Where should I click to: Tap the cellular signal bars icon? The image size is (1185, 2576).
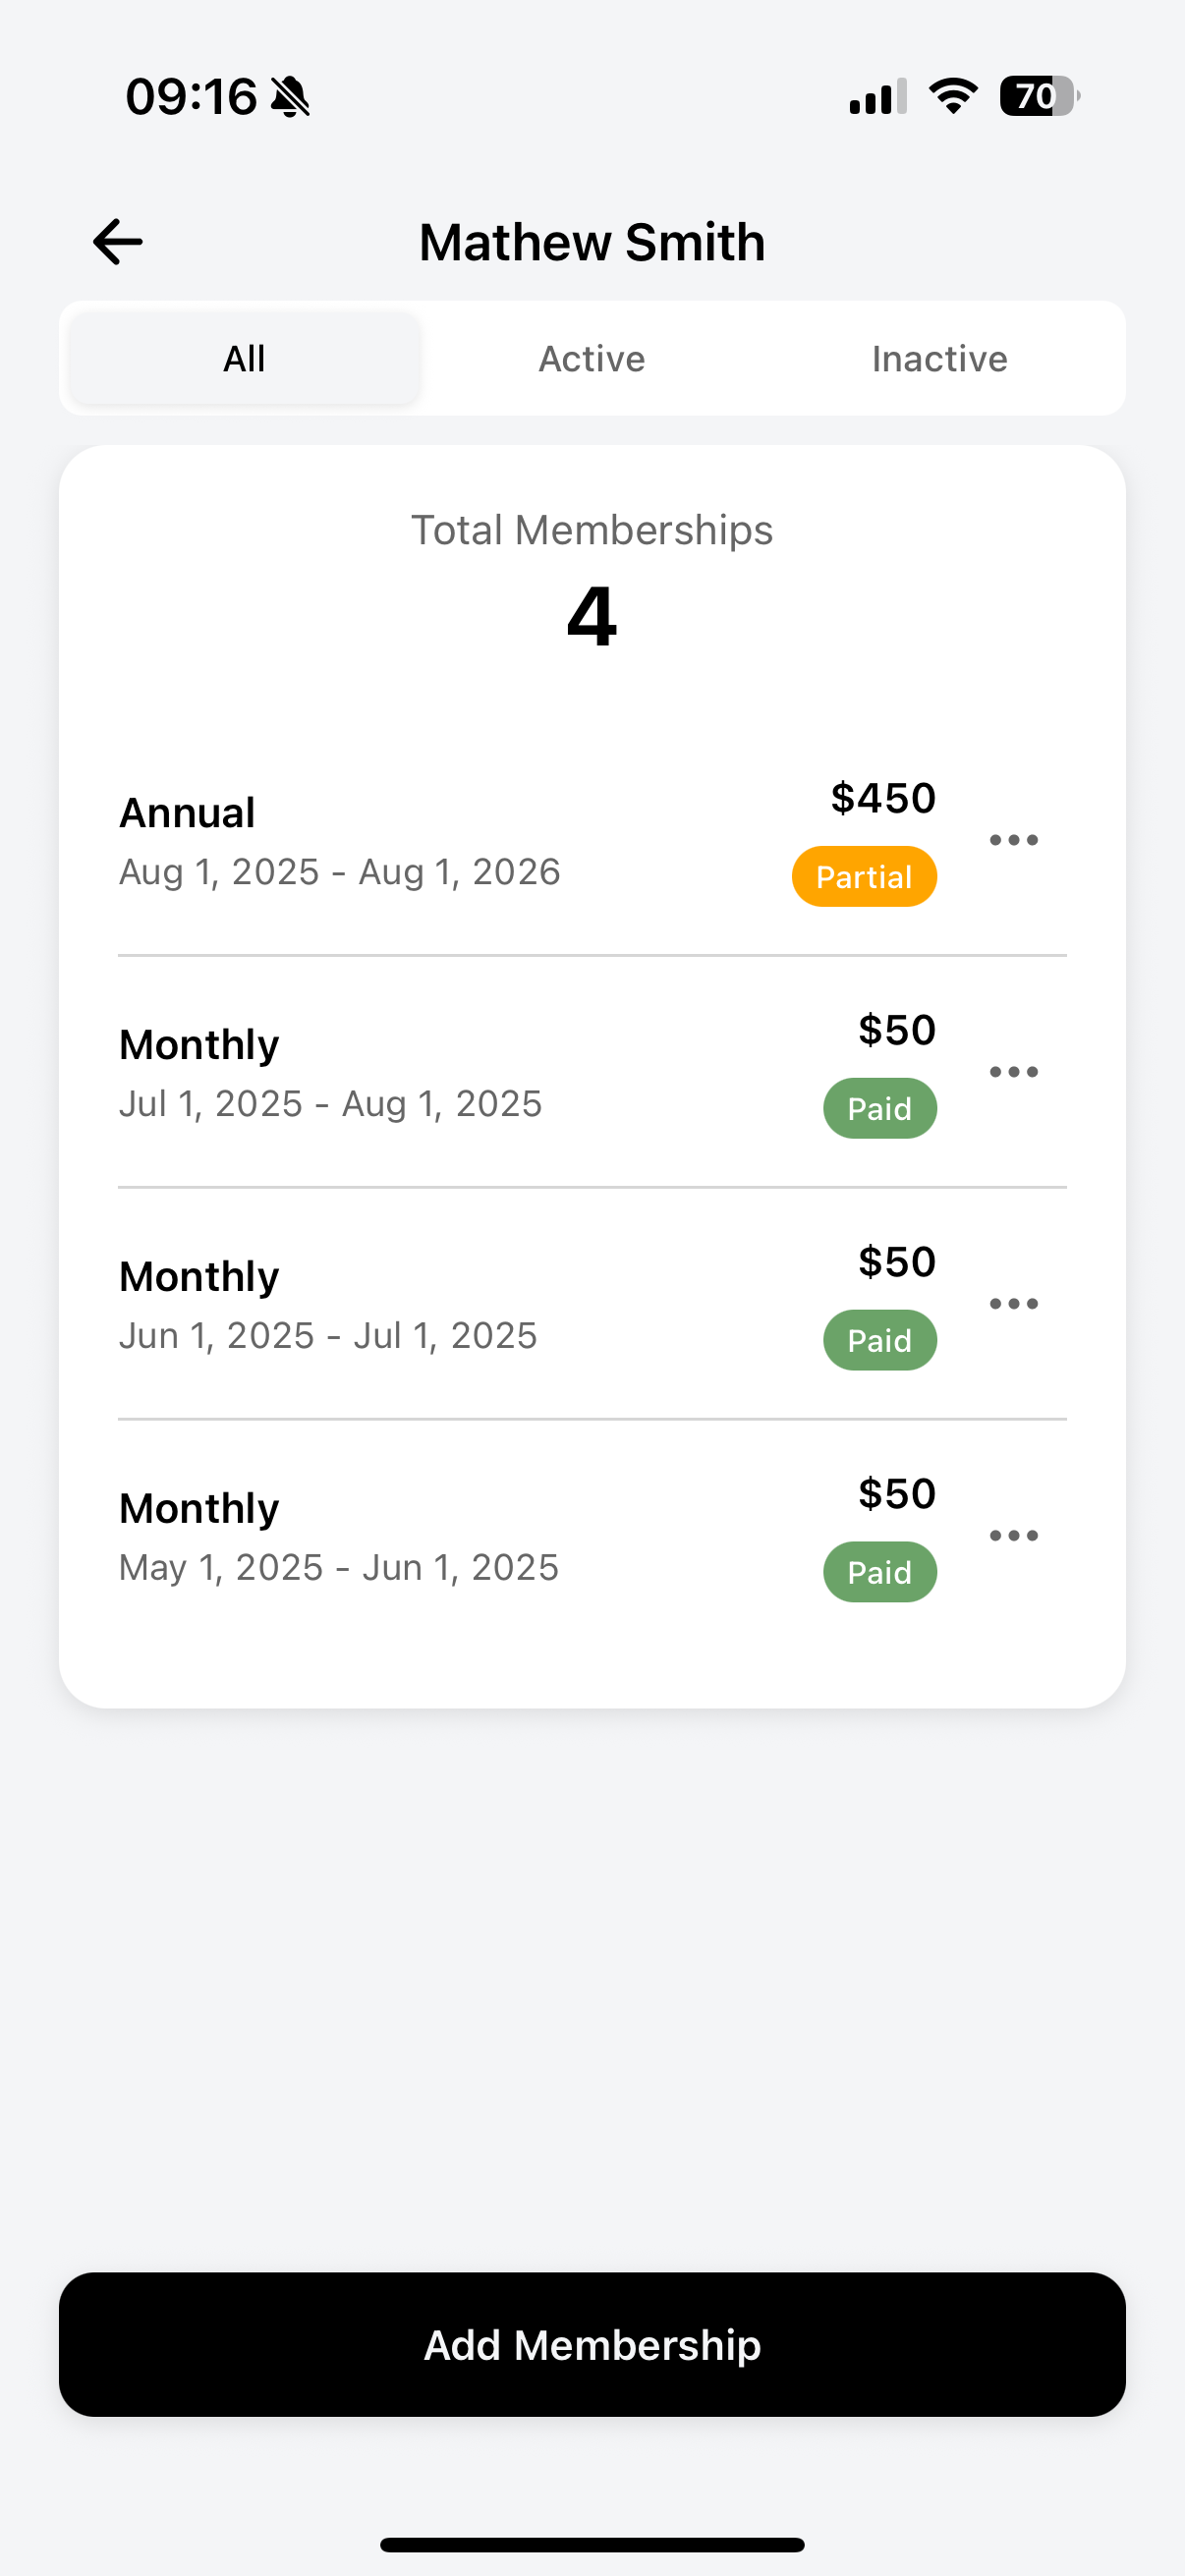click(x=878, y=96)
